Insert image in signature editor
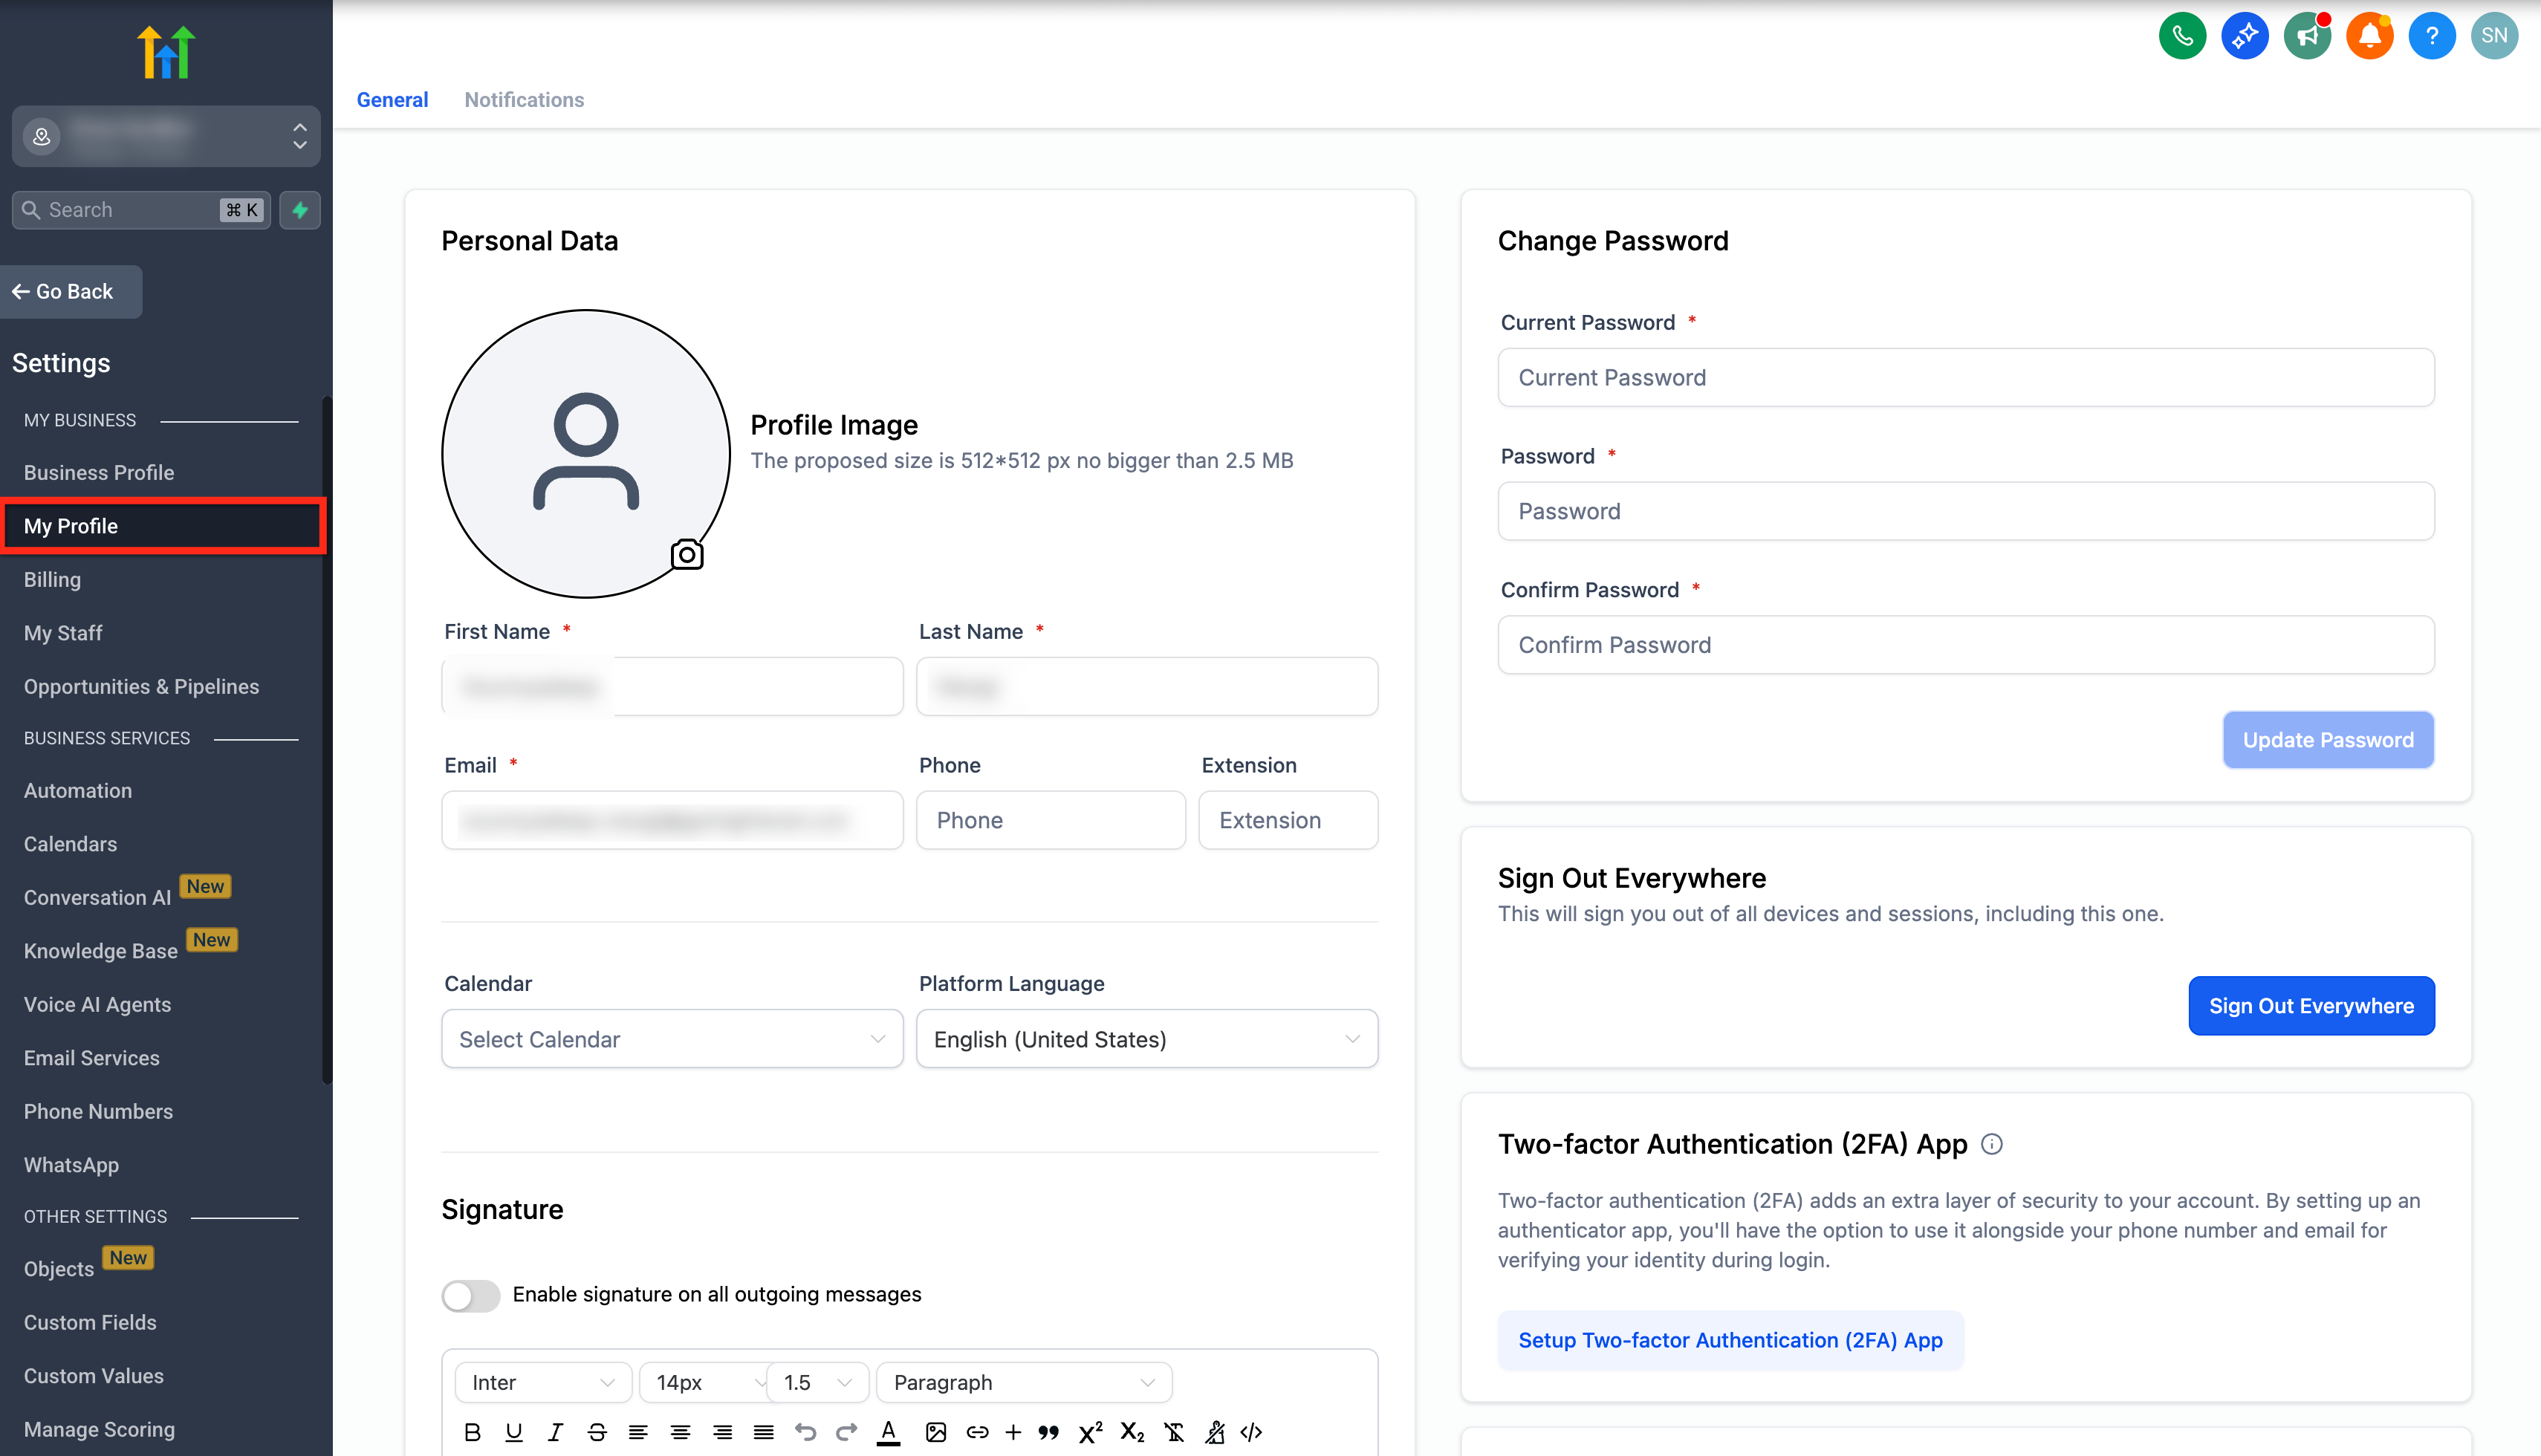This screenshot has height=1456, width=2541. 935,1432
